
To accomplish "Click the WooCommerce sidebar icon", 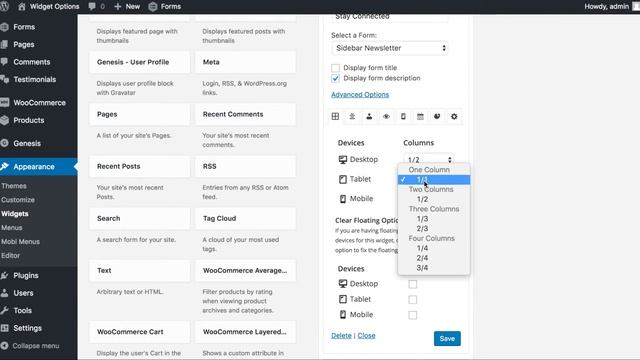I will (4, 102).
